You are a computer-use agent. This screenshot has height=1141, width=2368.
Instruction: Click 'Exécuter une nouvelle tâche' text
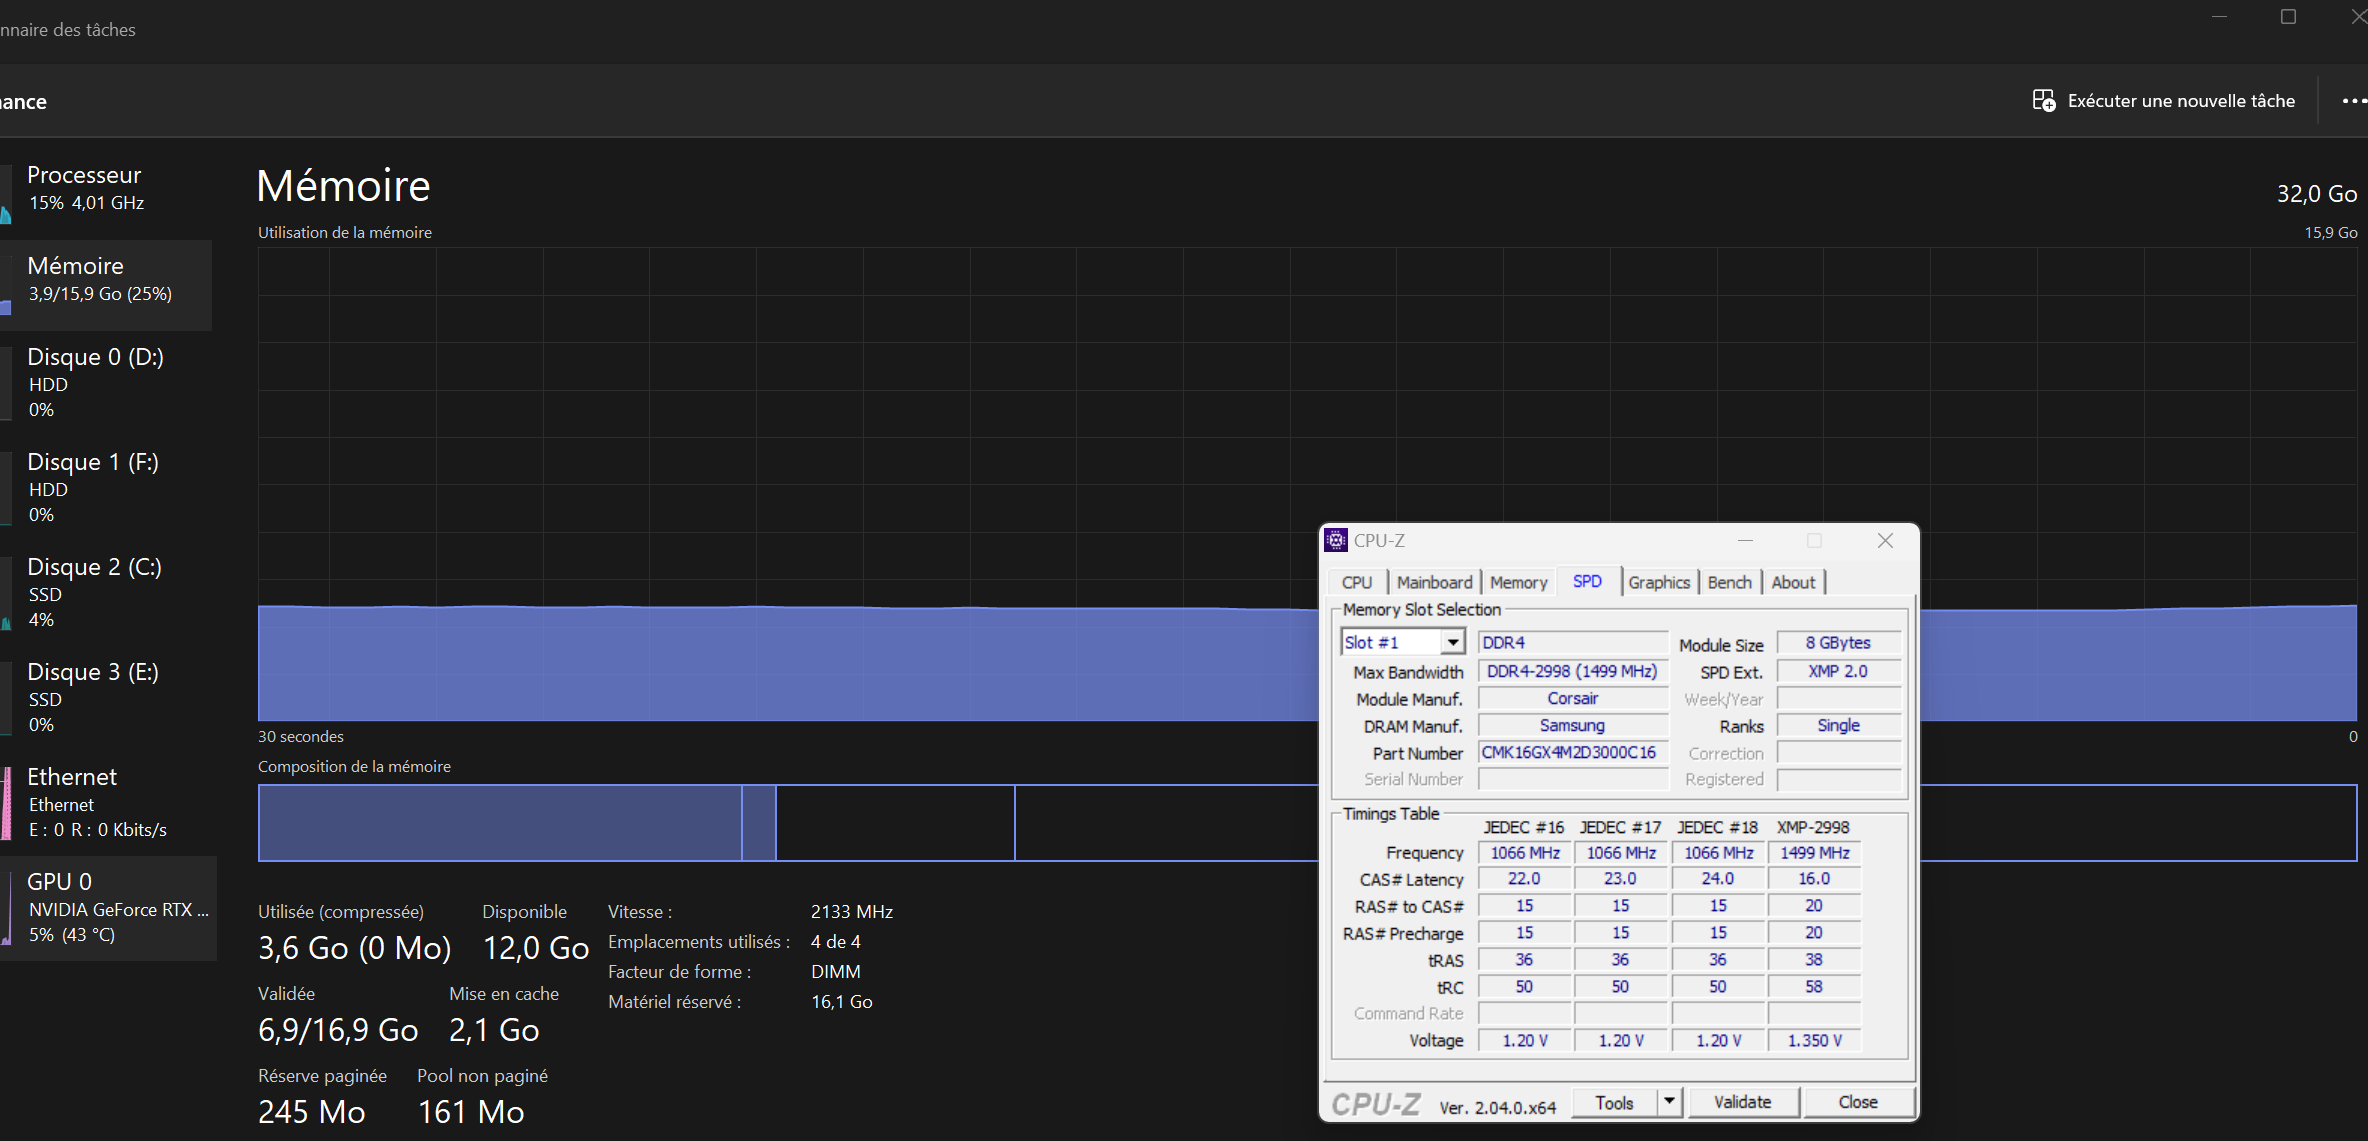click(x=2181, y=101)
